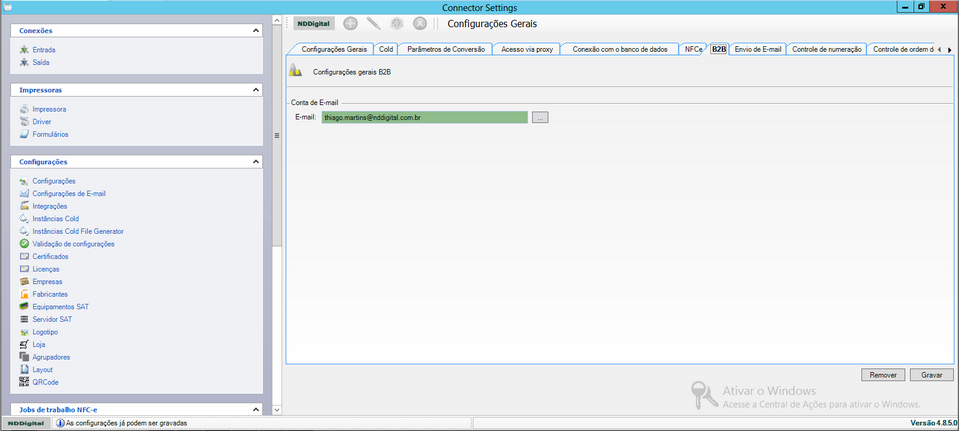Open Empresas
The height and width of the screenshot is (431, 960).
pyautogui.click(x=47, y=282)
